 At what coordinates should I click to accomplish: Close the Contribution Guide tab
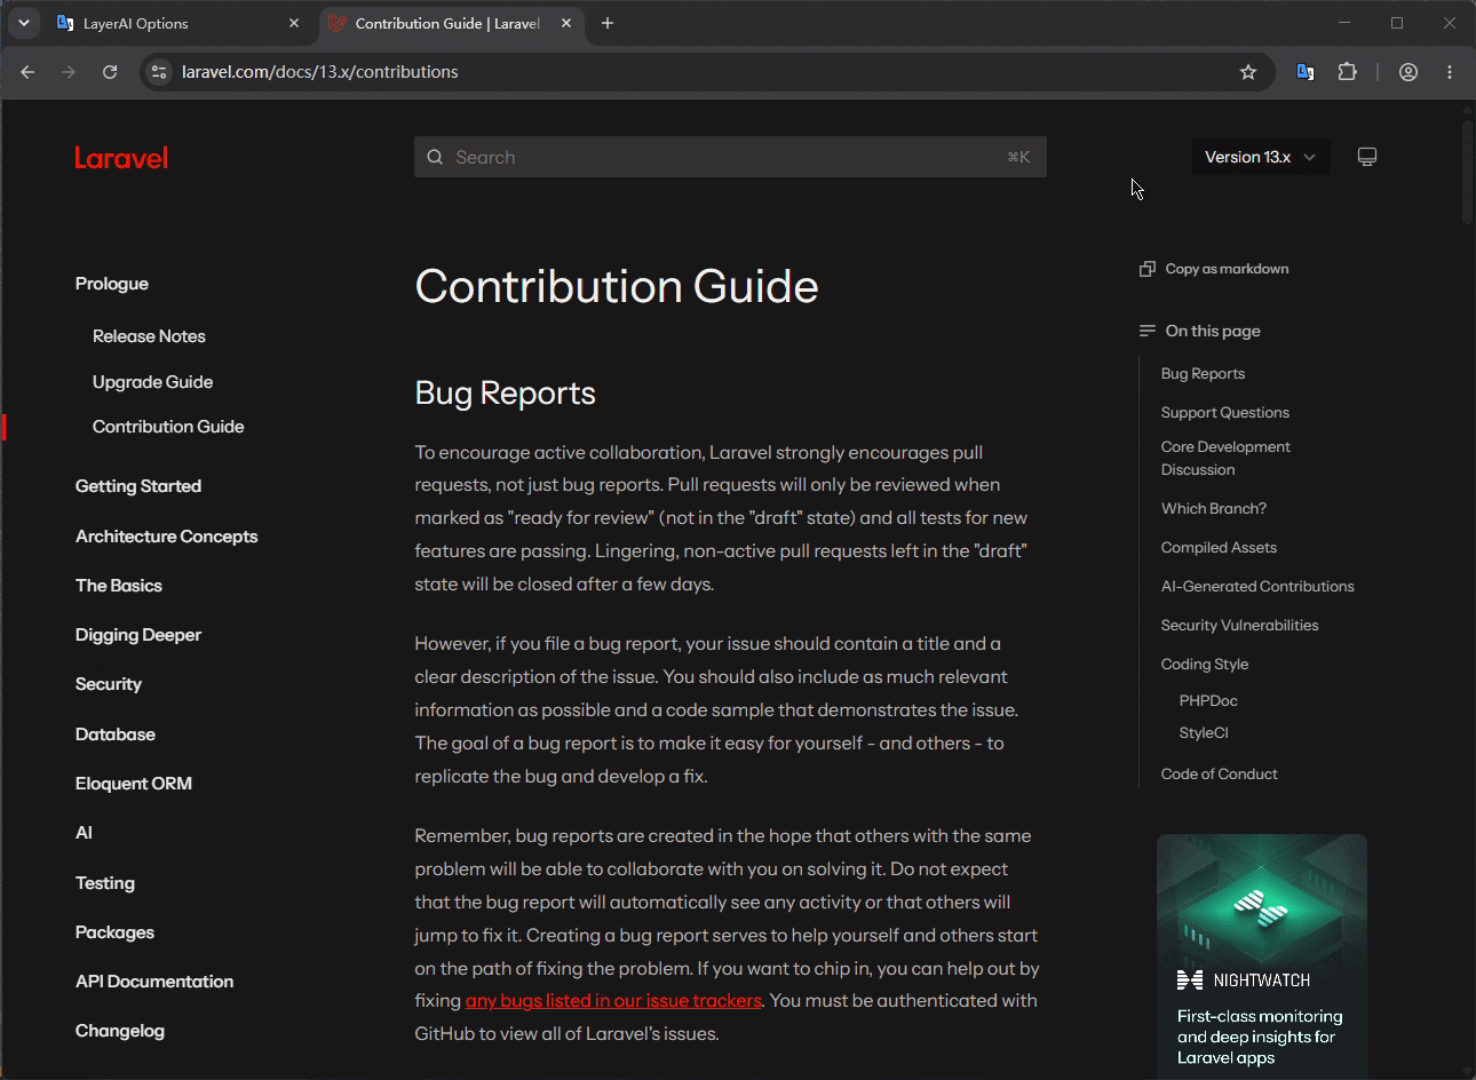tap(566, 23)
